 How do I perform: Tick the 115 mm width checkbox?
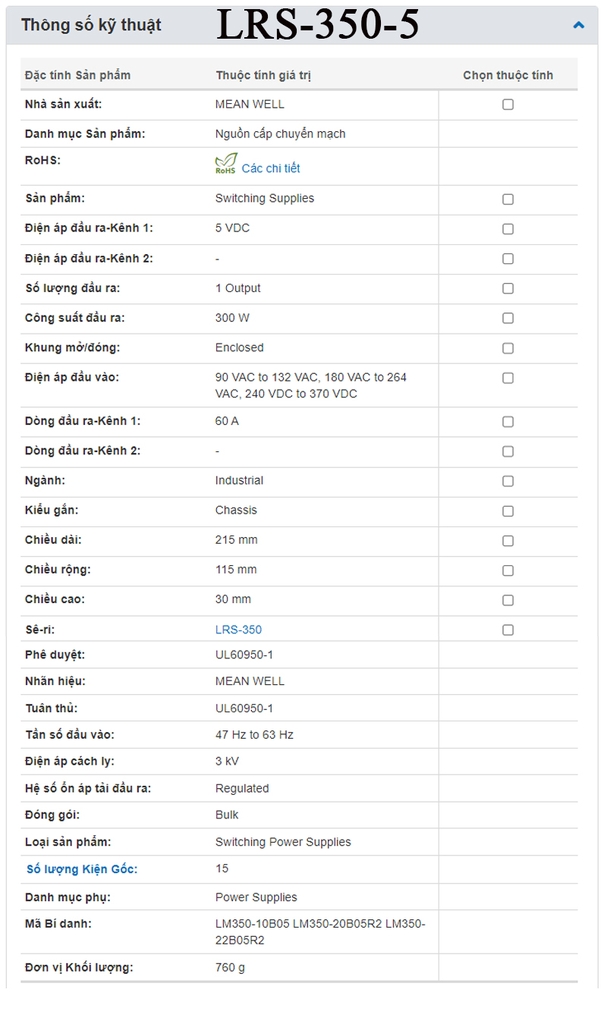click(508, 570)
